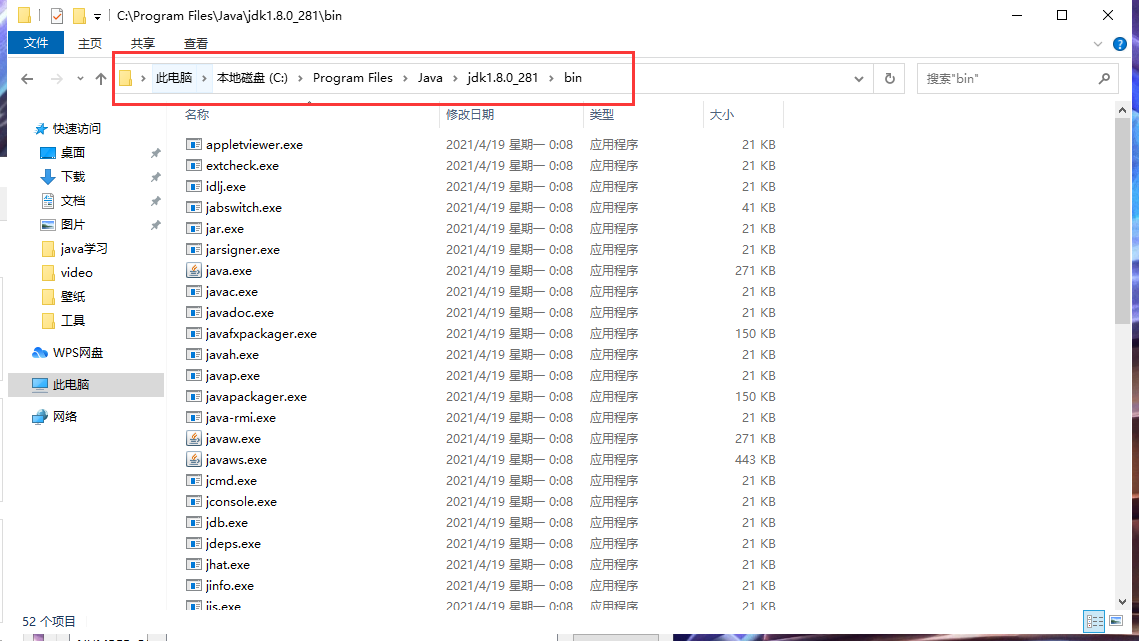Open the quick access toolbar customize dropdown
Image resolution: width=1139 pixels, height=641 pixels.
[97, 16]
